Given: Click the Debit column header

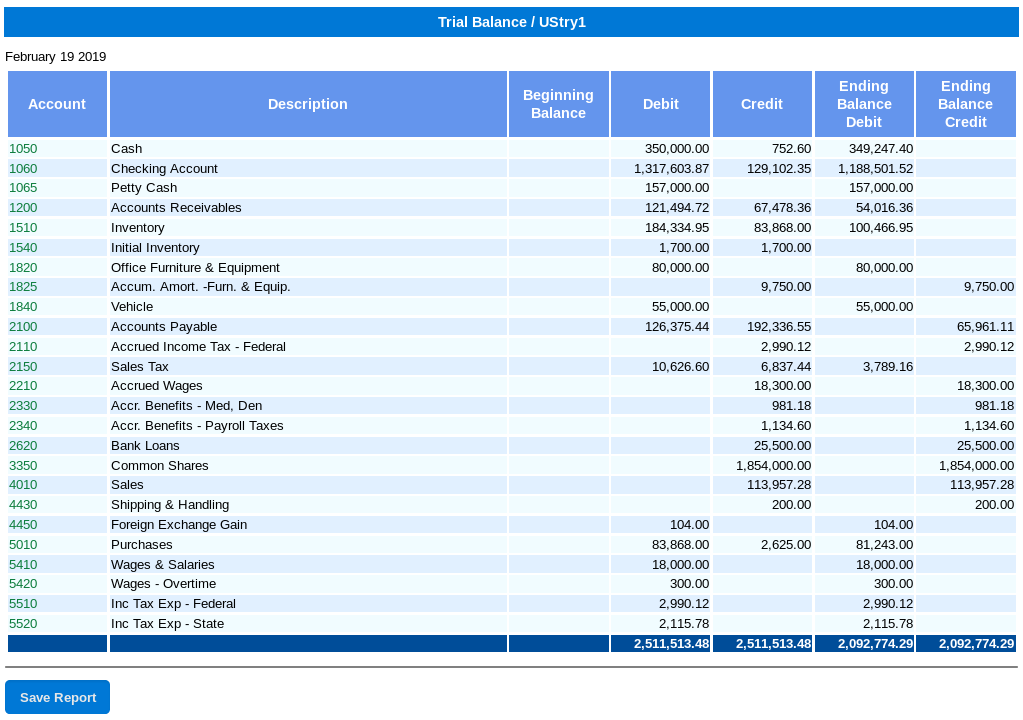Looking at the screenshot, I should click(x=660, y=104).
